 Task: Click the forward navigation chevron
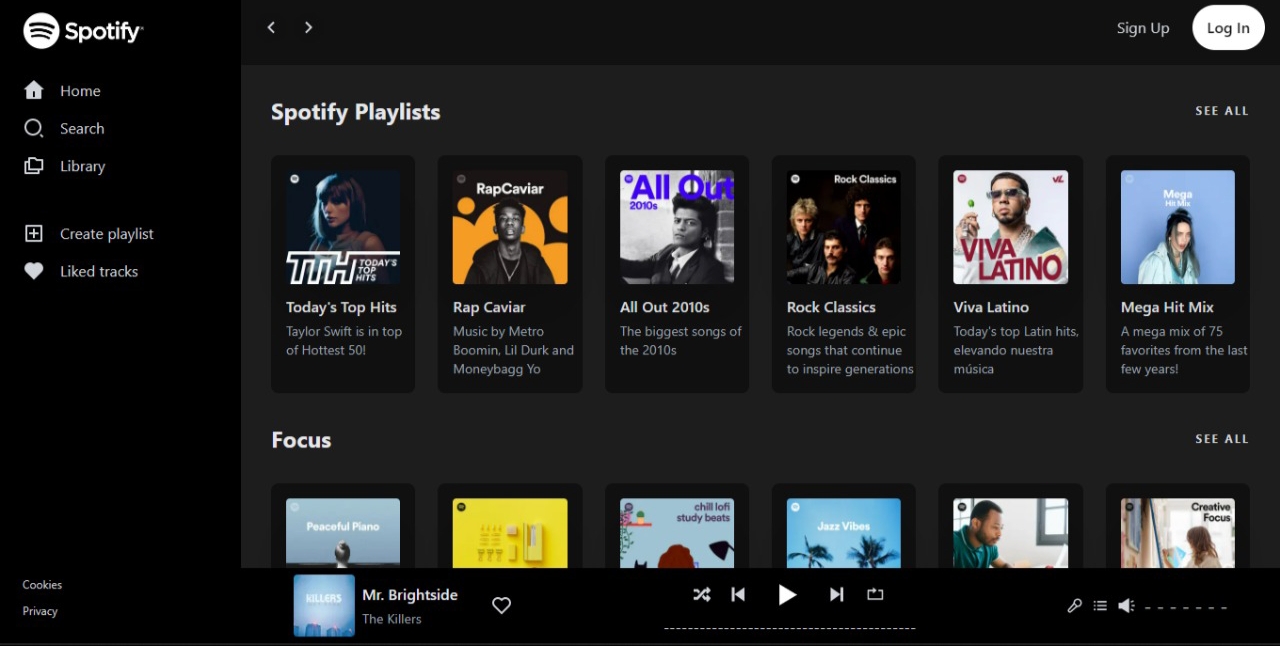[x=308, y=27]
